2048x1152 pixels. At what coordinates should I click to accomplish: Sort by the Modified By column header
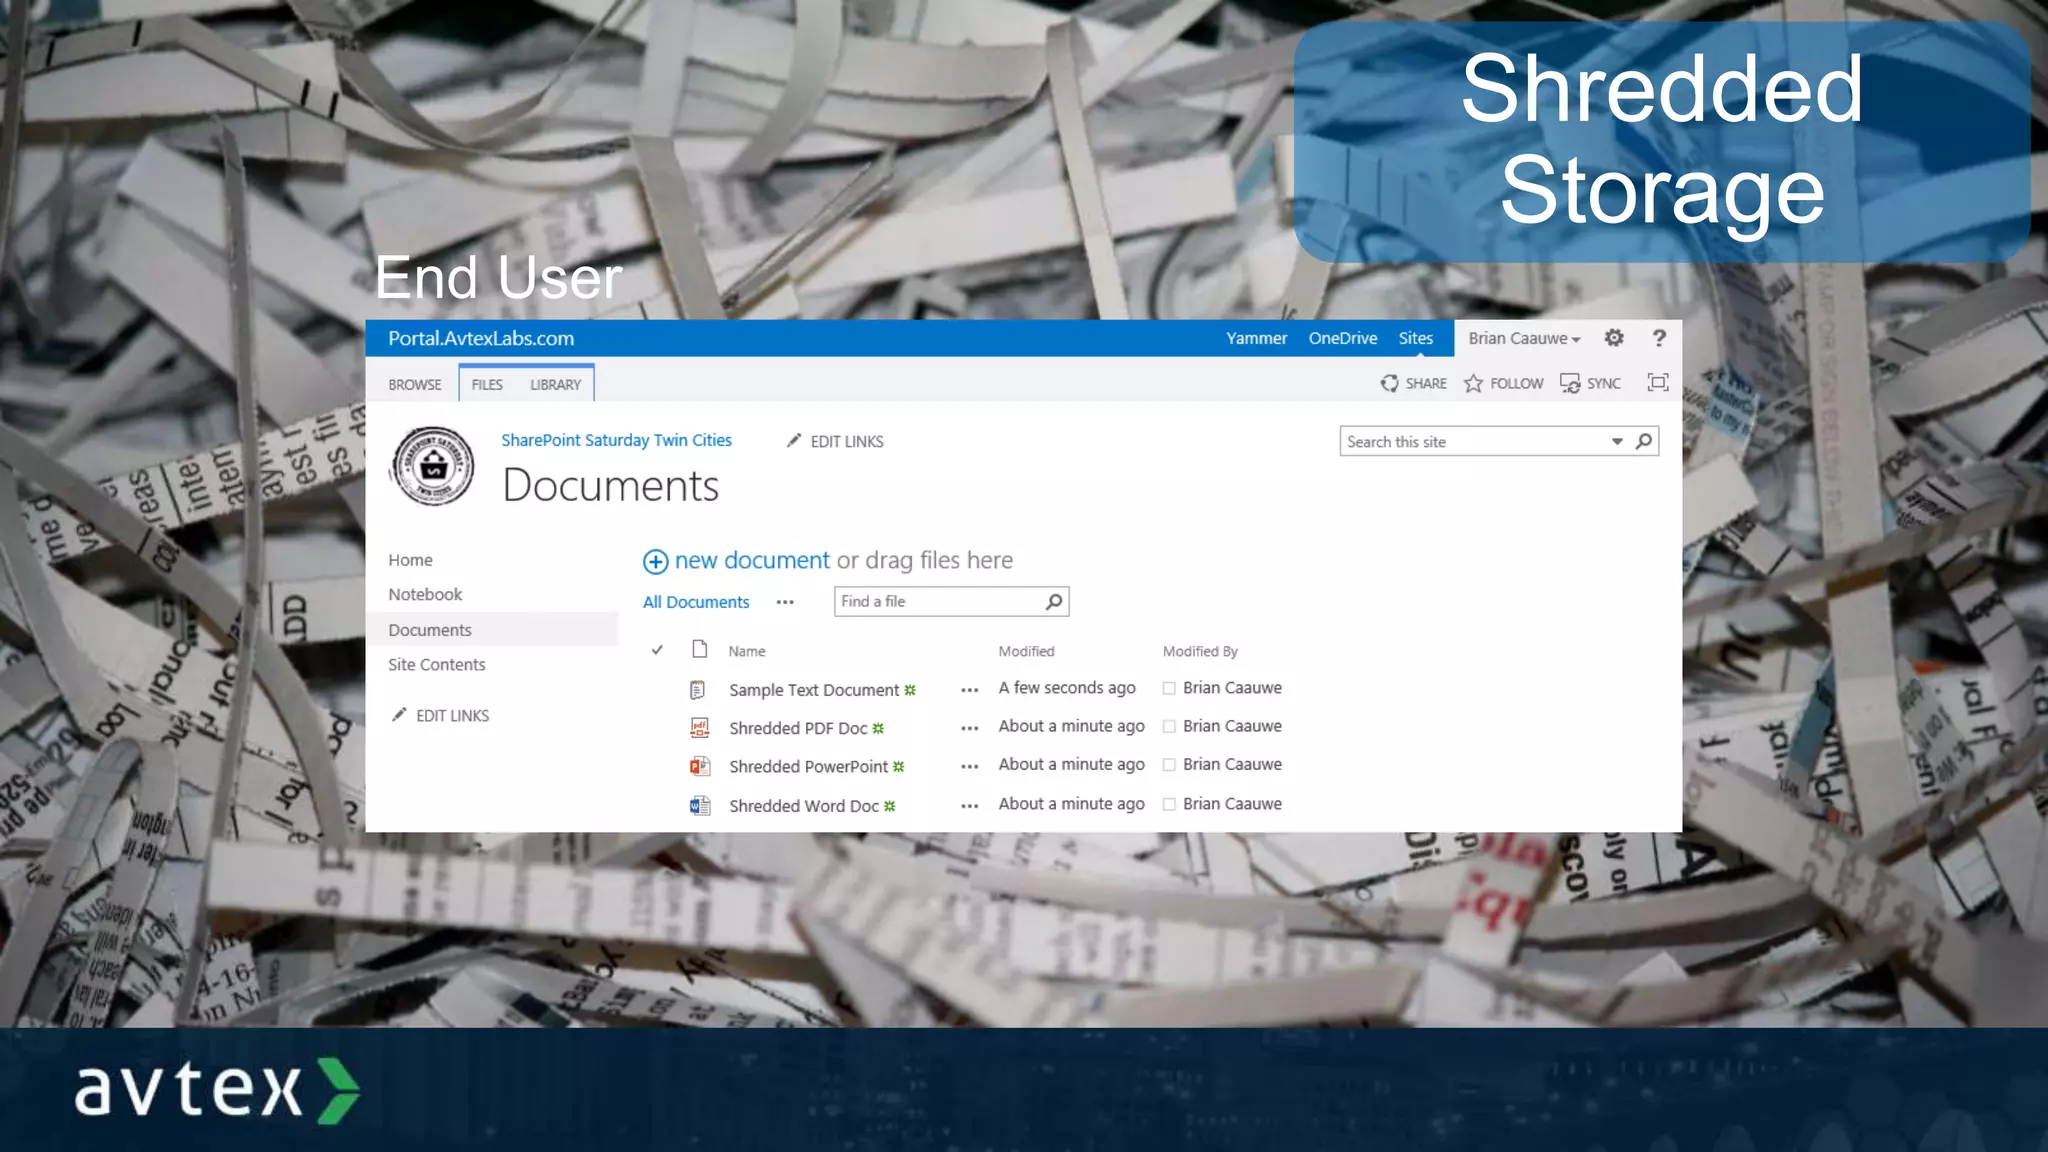pyautogui.click(x=1200, y=651)
